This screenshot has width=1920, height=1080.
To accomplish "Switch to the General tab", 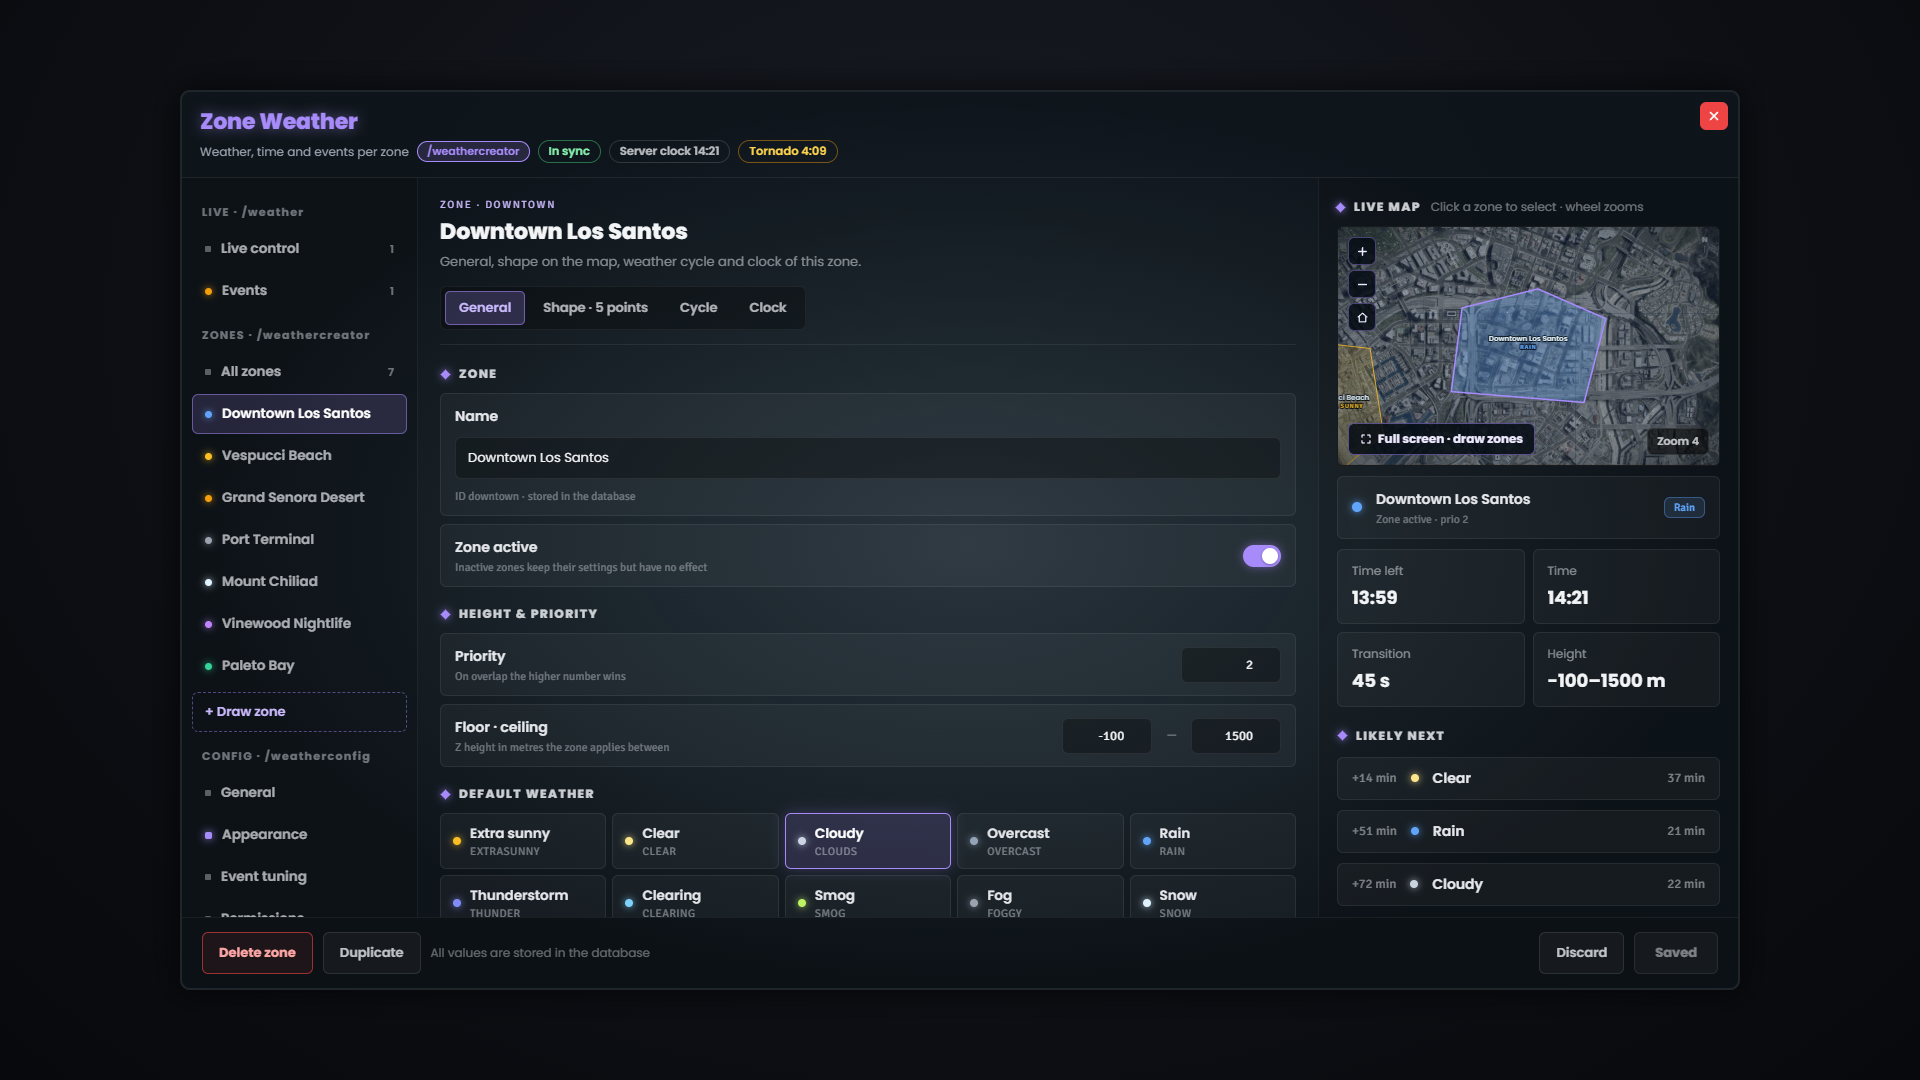I will (485, 308).
